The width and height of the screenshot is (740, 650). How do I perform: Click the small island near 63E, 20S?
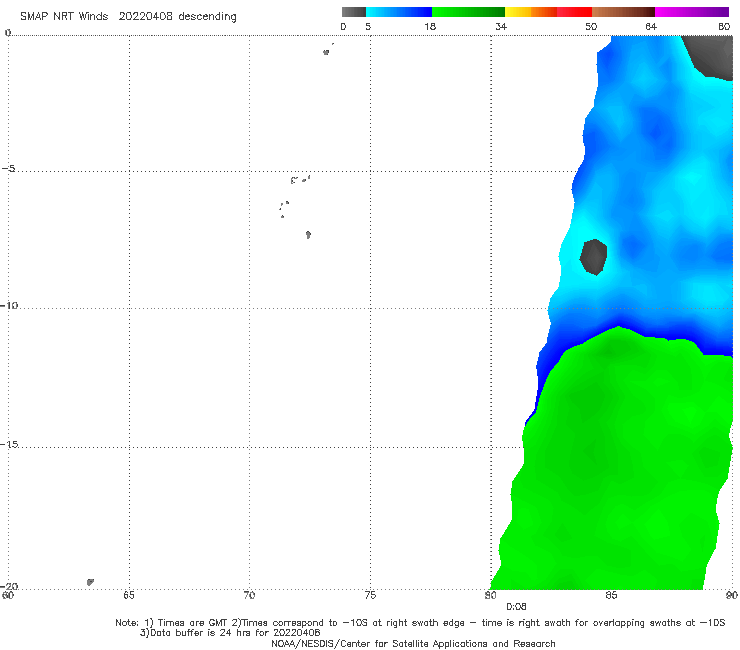pyautogui.click(x=90, y=582)
